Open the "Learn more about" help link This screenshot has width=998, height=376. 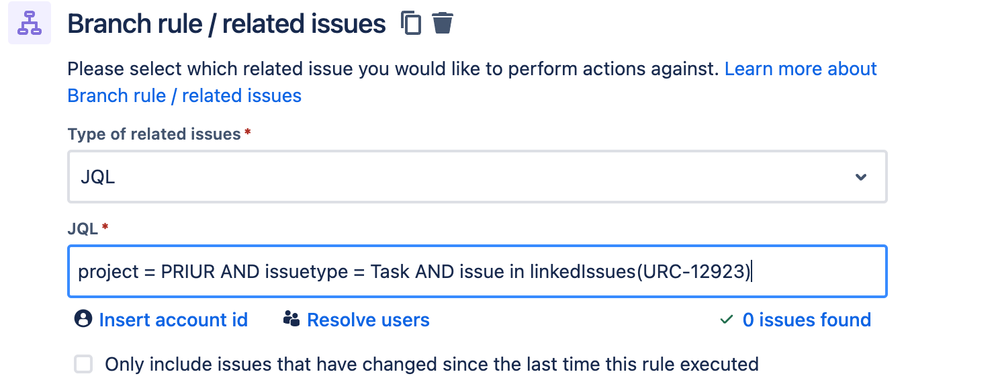pos(801,69)
